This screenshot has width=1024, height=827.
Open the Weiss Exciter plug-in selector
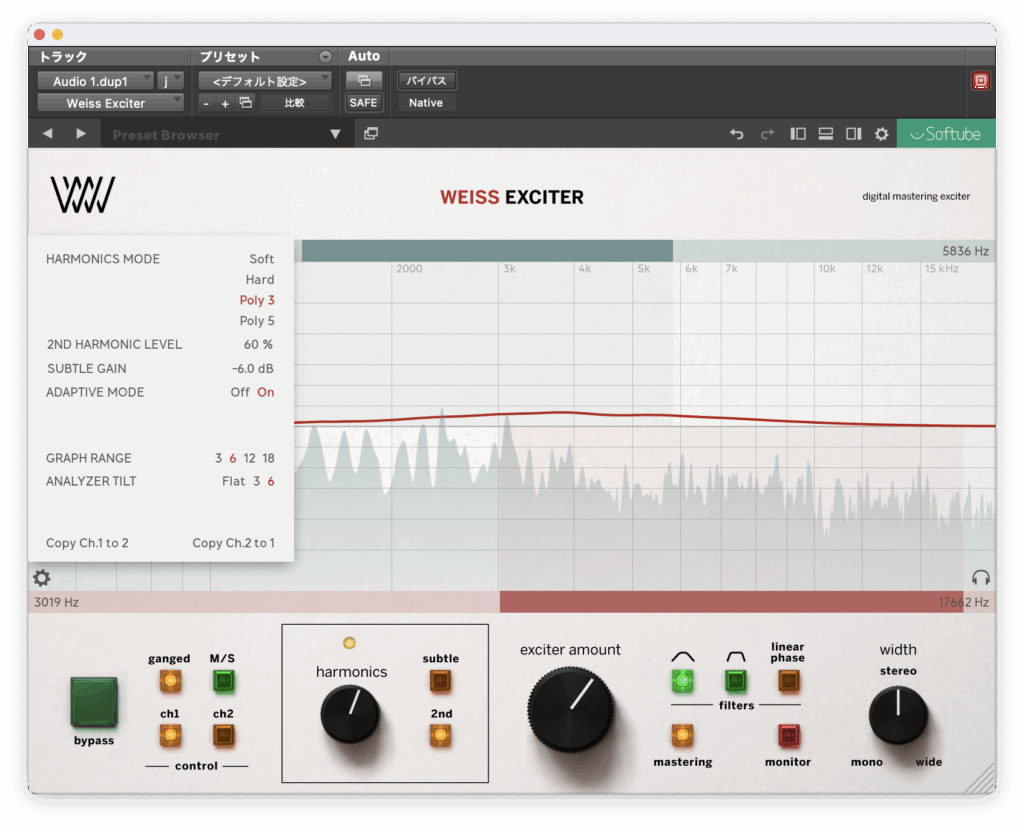(110, 103)
